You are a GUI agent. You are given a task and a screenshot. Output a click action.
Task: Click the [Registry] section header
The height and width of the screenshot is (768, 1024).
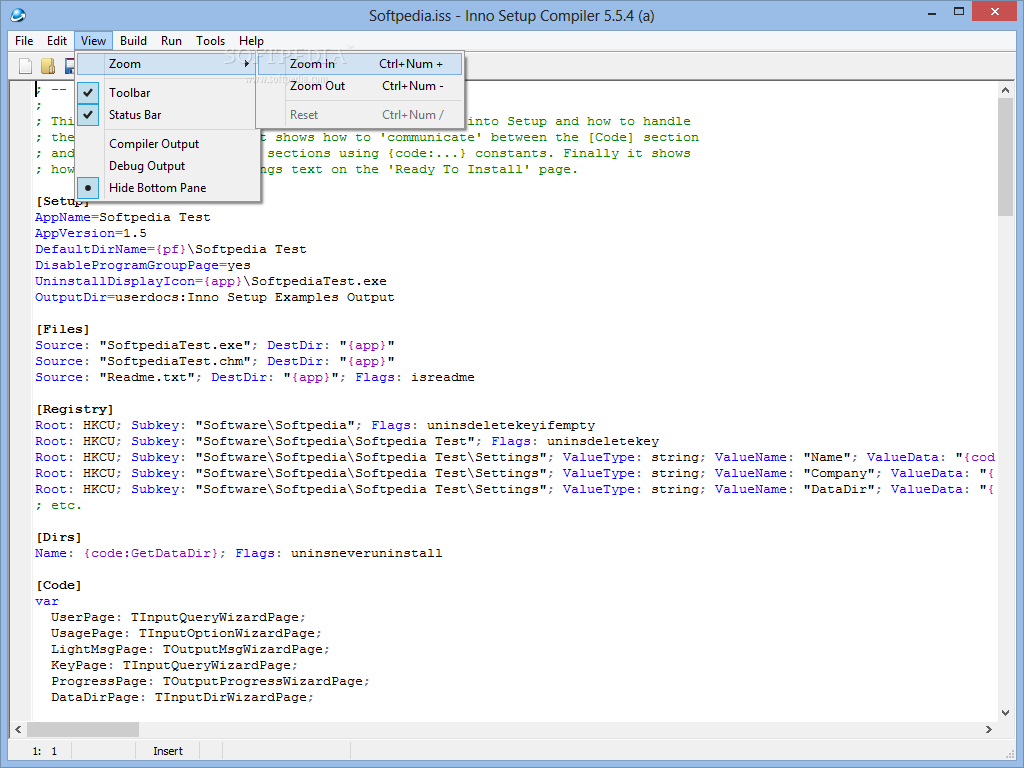click(x=74, y=409)
